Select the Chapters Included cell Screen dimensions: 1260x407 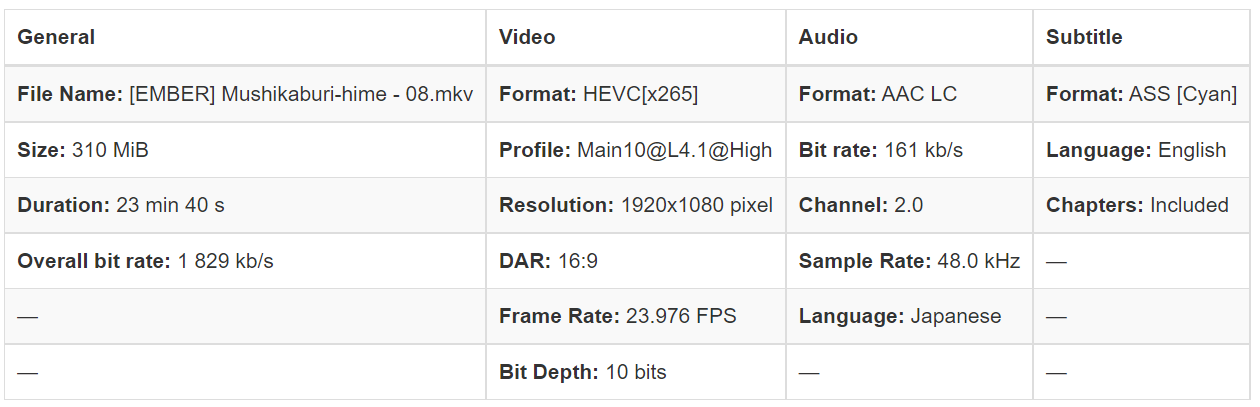(1137, 206)
